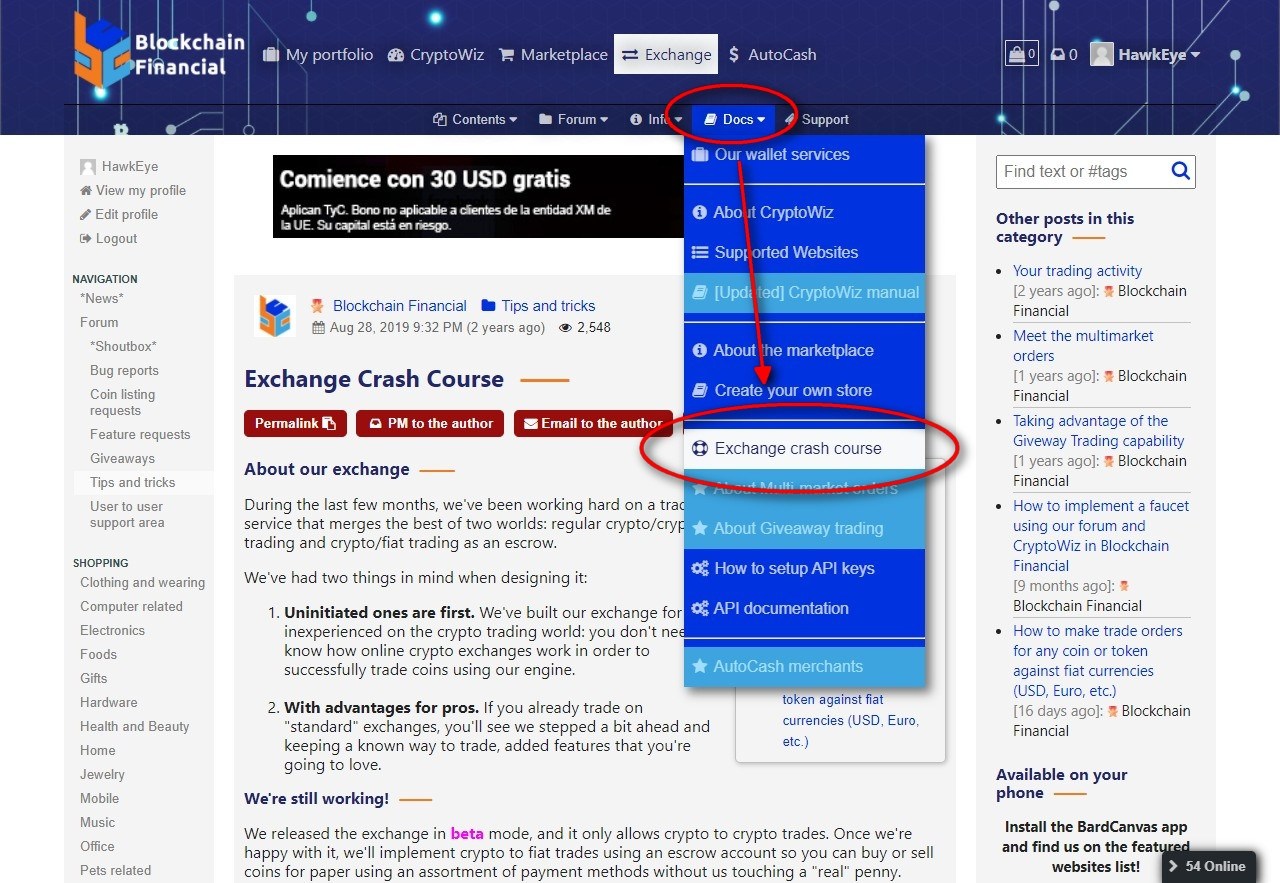This screenshot has height=883, width=1280.
Task: Open Computer related shopping category
Action: (x=131, y=606)
